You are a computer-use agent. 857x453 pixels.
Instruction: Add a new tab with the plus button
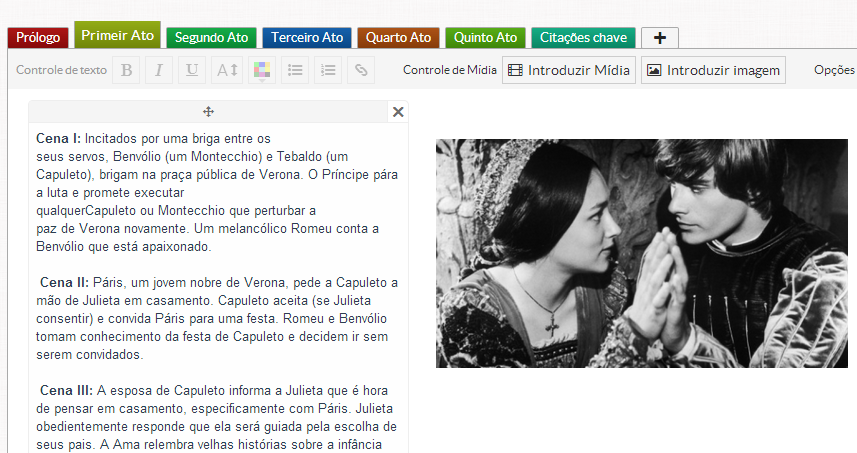(660, 38)
